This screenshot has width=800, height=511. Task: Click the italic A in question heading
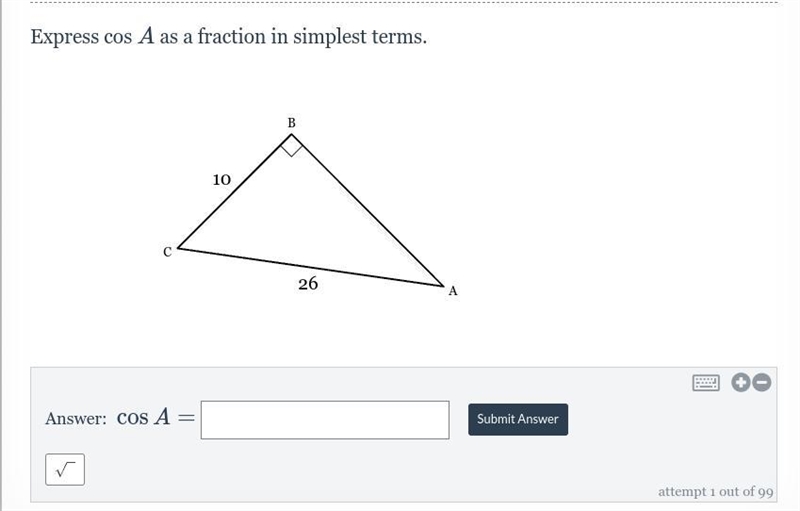pos(146,36)
